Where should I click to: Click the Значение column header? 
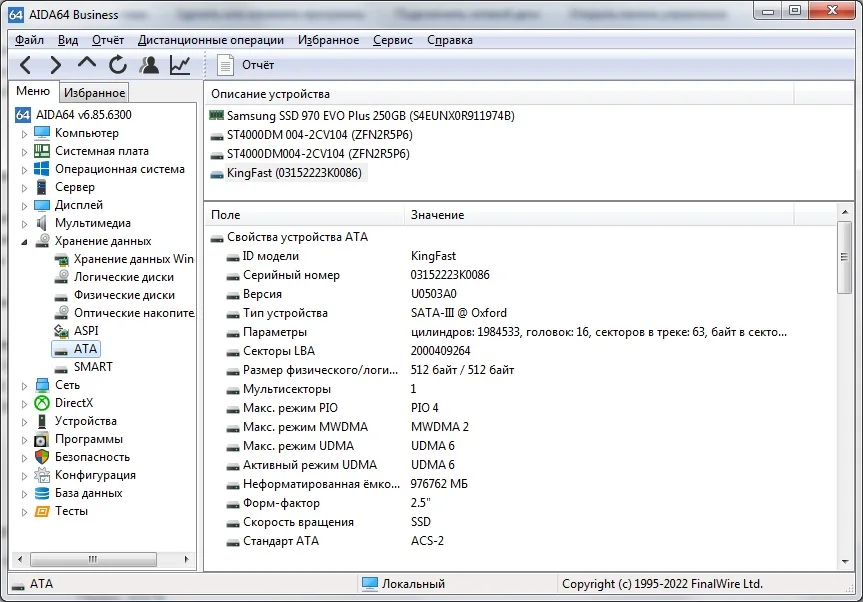(x=599, y=215)
